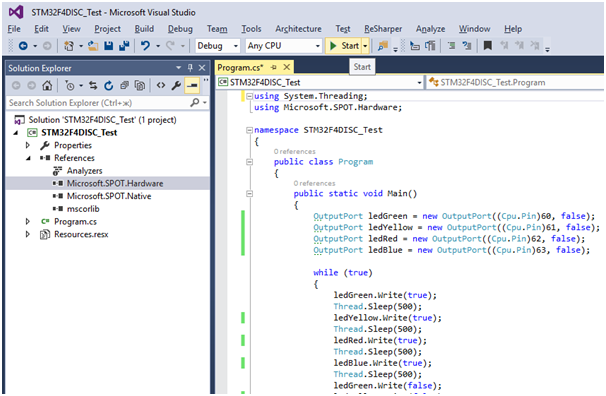
Task: Click the Home icon in Solution Explorer
Action: coord(47,85)
